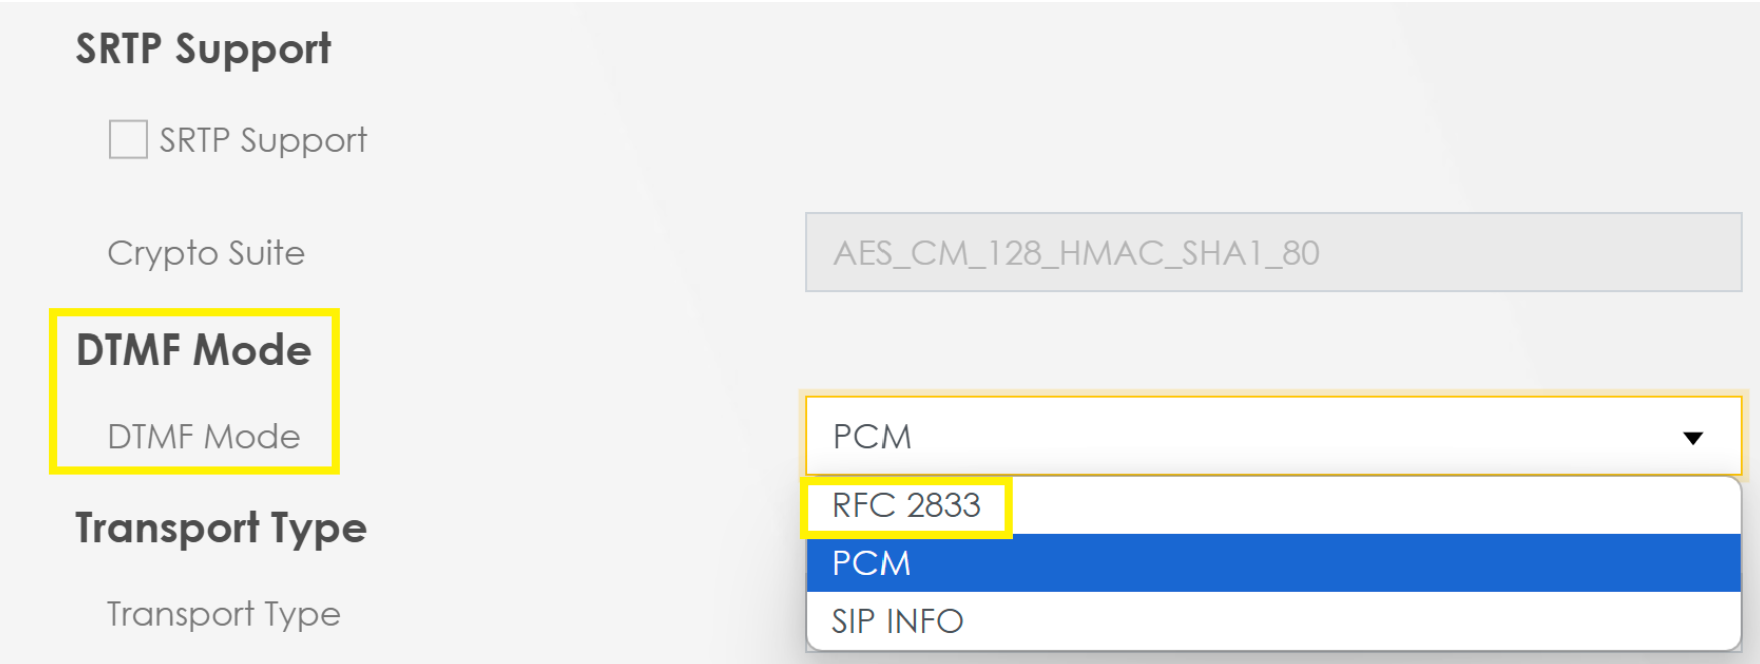The height and width of the screenshot is (664, 1760).
Task: Enable the SRTP Support checkbox
Action: pos(128,139)
